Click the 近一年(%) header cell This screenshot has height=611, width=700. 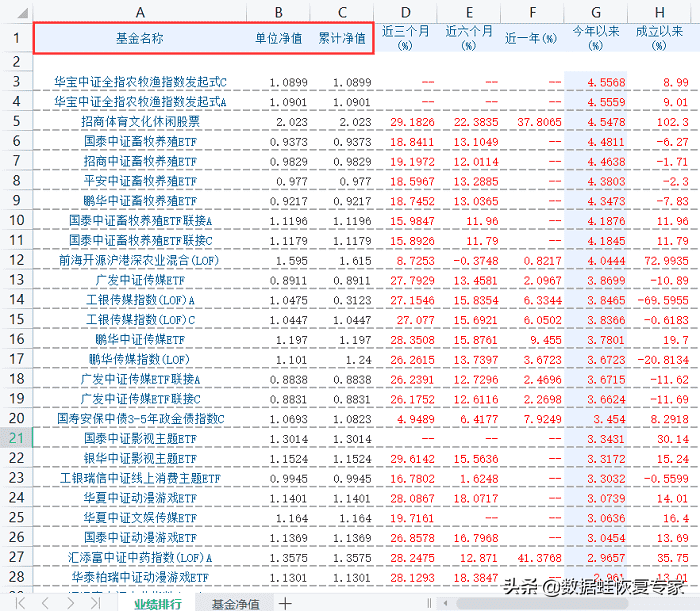pos(532,38)
